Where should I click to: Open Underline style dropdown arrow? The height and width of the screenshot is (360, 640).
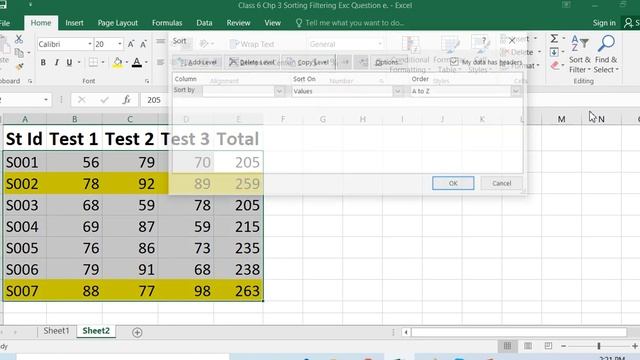(x=79, y=62)
